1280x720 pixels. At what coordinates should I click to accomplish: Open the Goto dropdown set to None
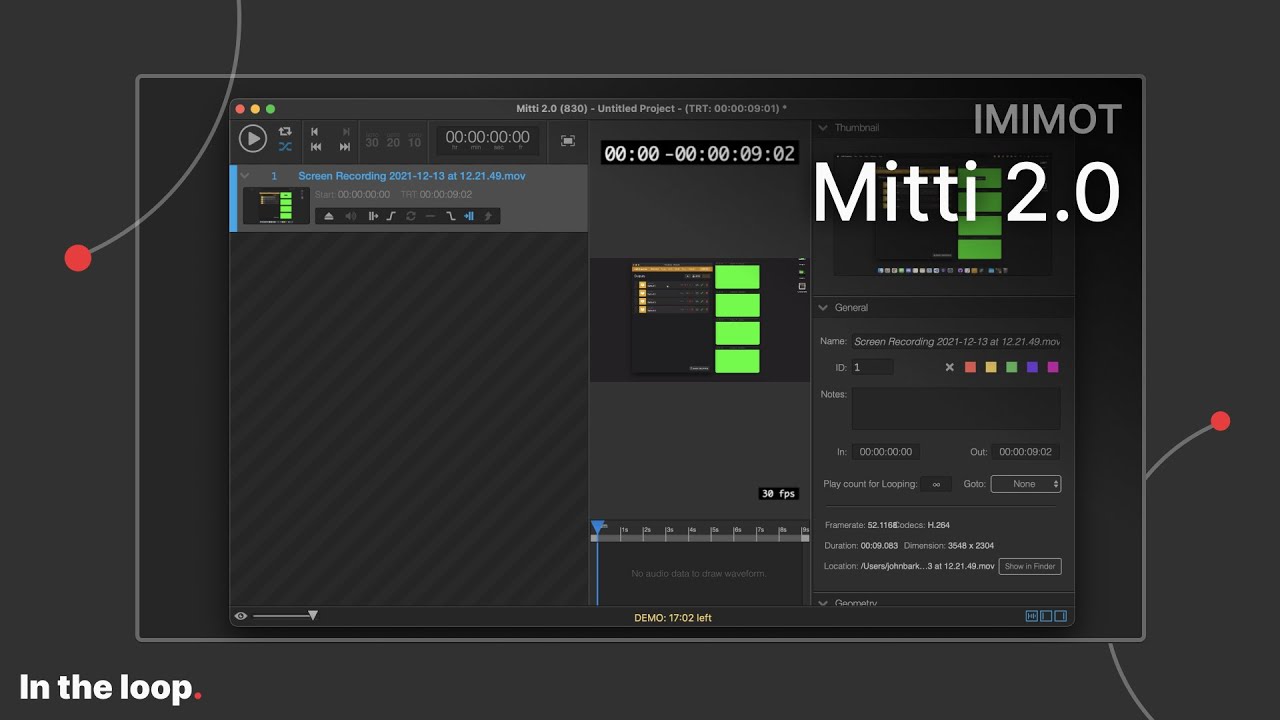tap(1026, 484)
